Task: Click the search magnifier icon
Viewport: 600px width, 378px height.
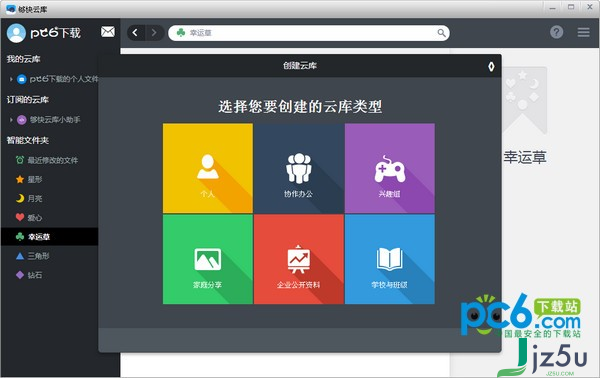Action: pos(442,33)
